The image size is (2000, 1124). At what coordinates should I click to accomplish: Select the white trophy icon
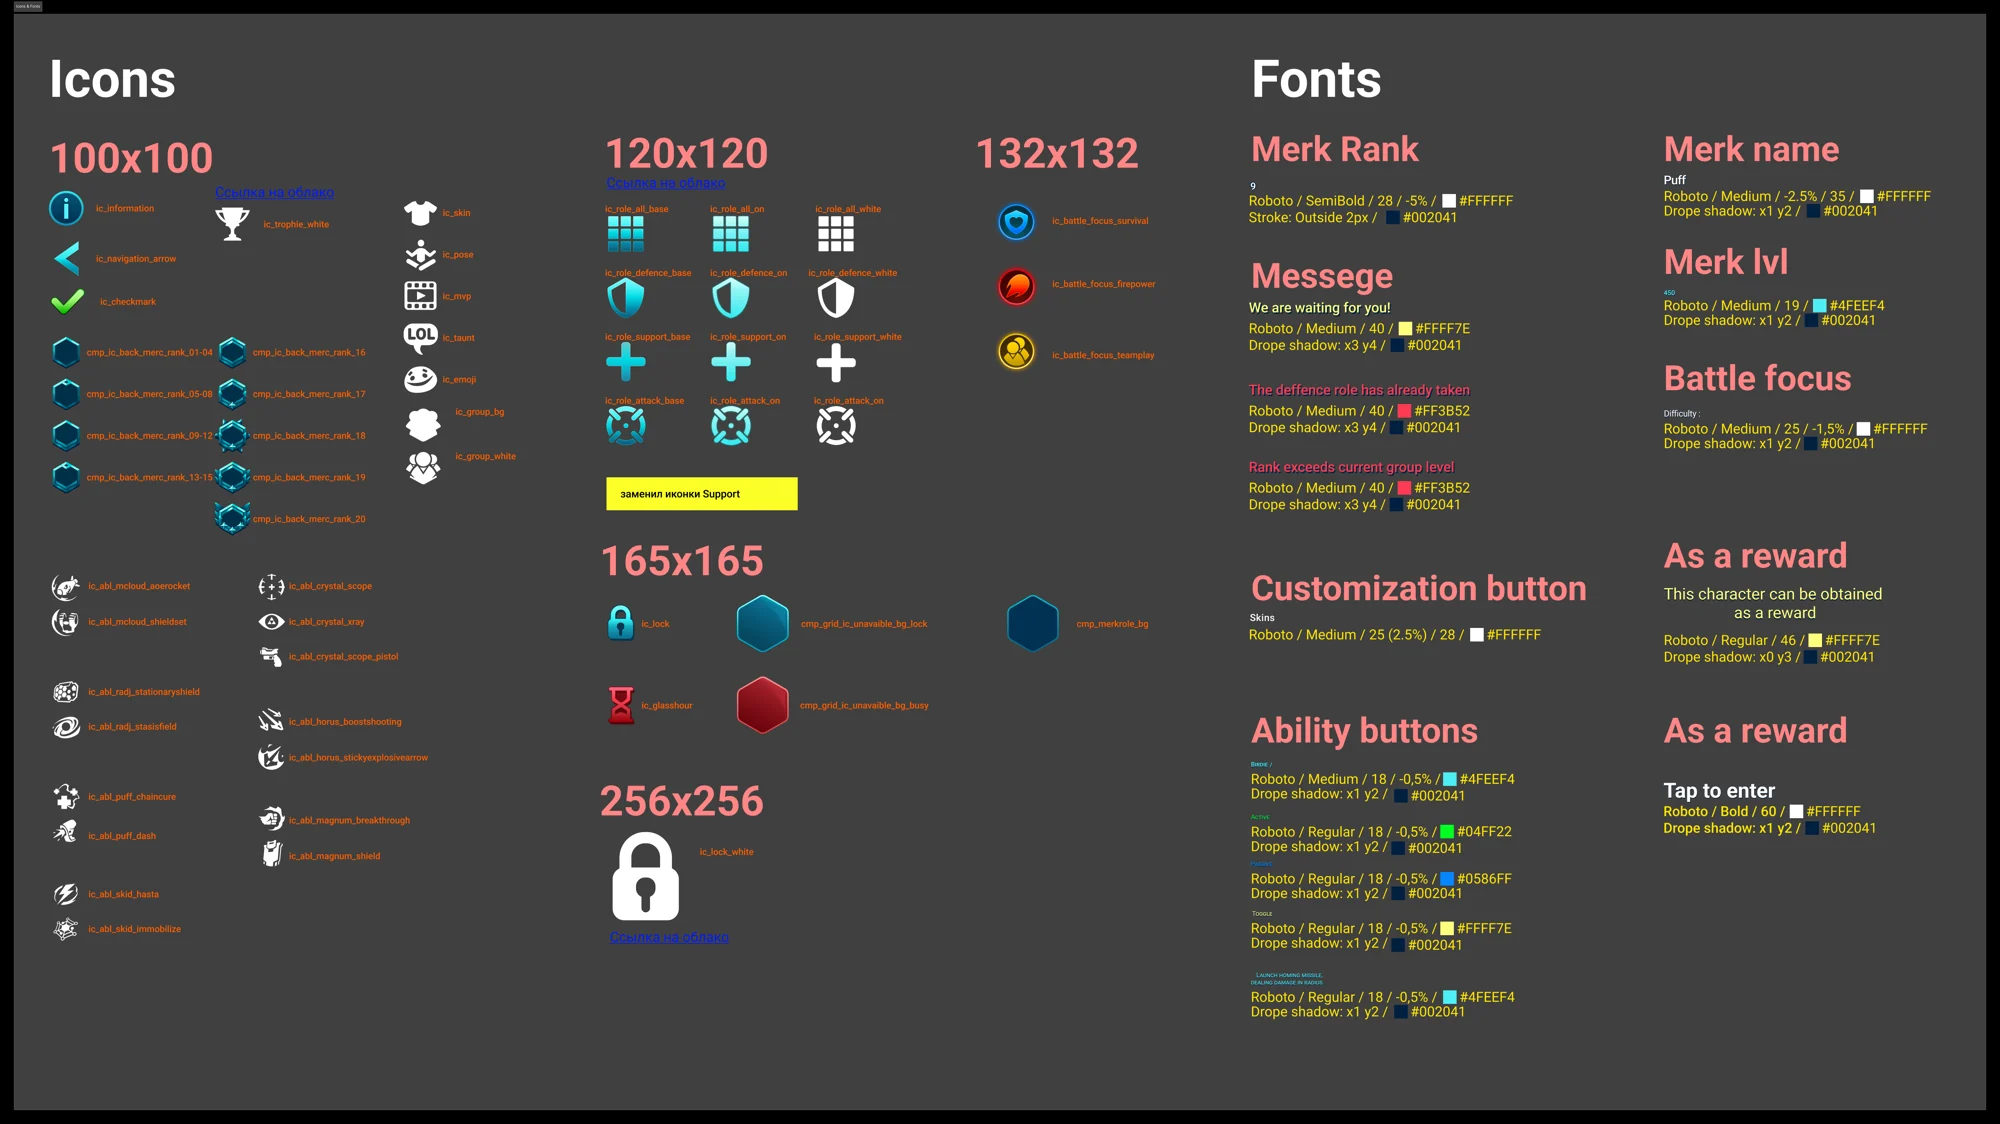pos(232,223)
